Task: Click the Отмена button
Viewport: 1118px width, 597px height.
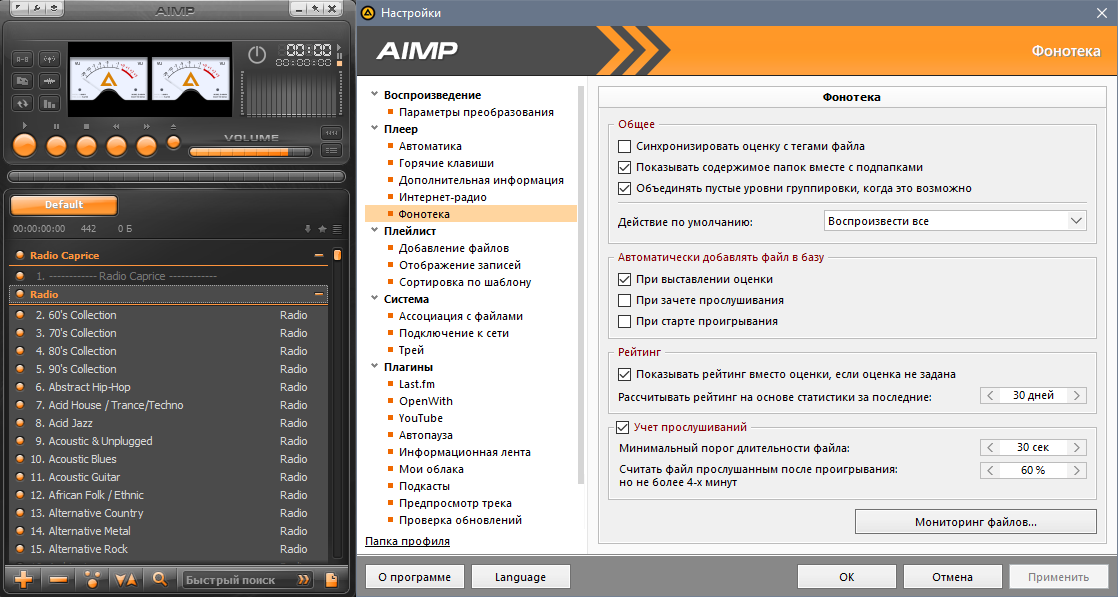Action: pos(952,577)
